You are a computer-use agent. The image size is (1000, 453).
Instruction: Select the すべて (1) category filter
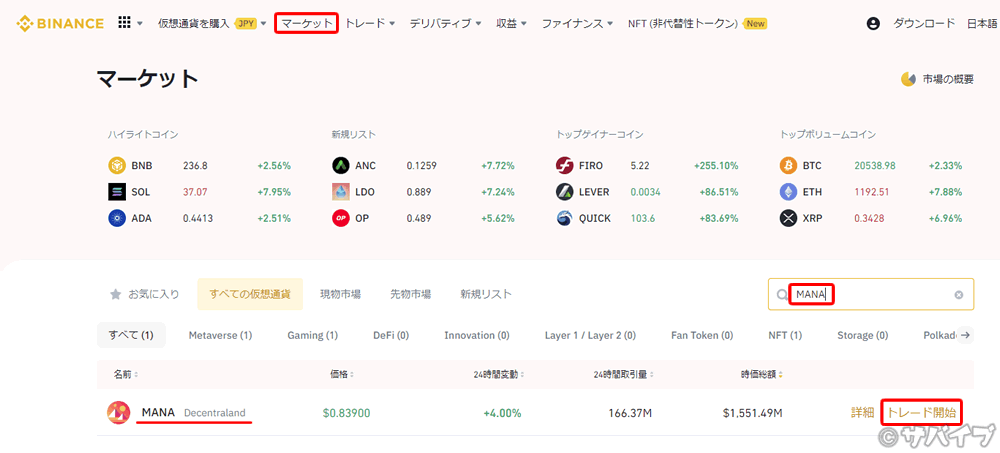point(131,335)
